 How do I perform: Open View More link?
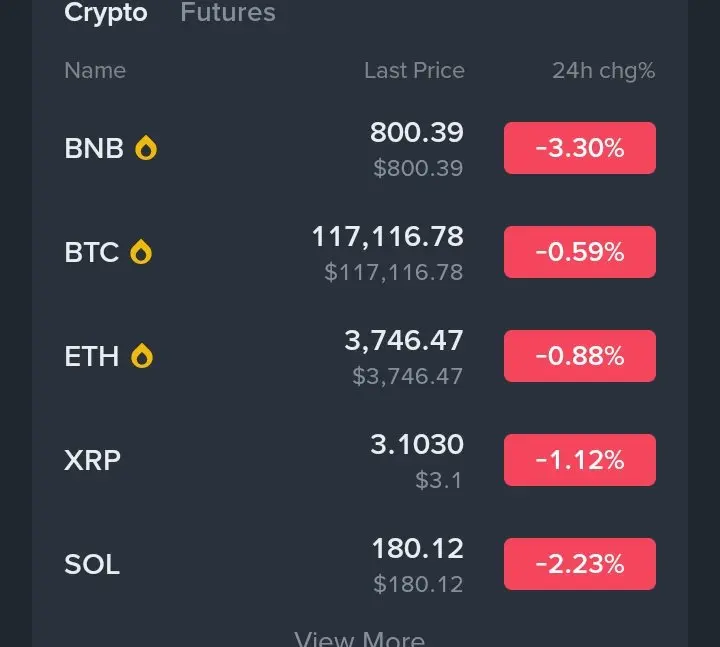360,638
